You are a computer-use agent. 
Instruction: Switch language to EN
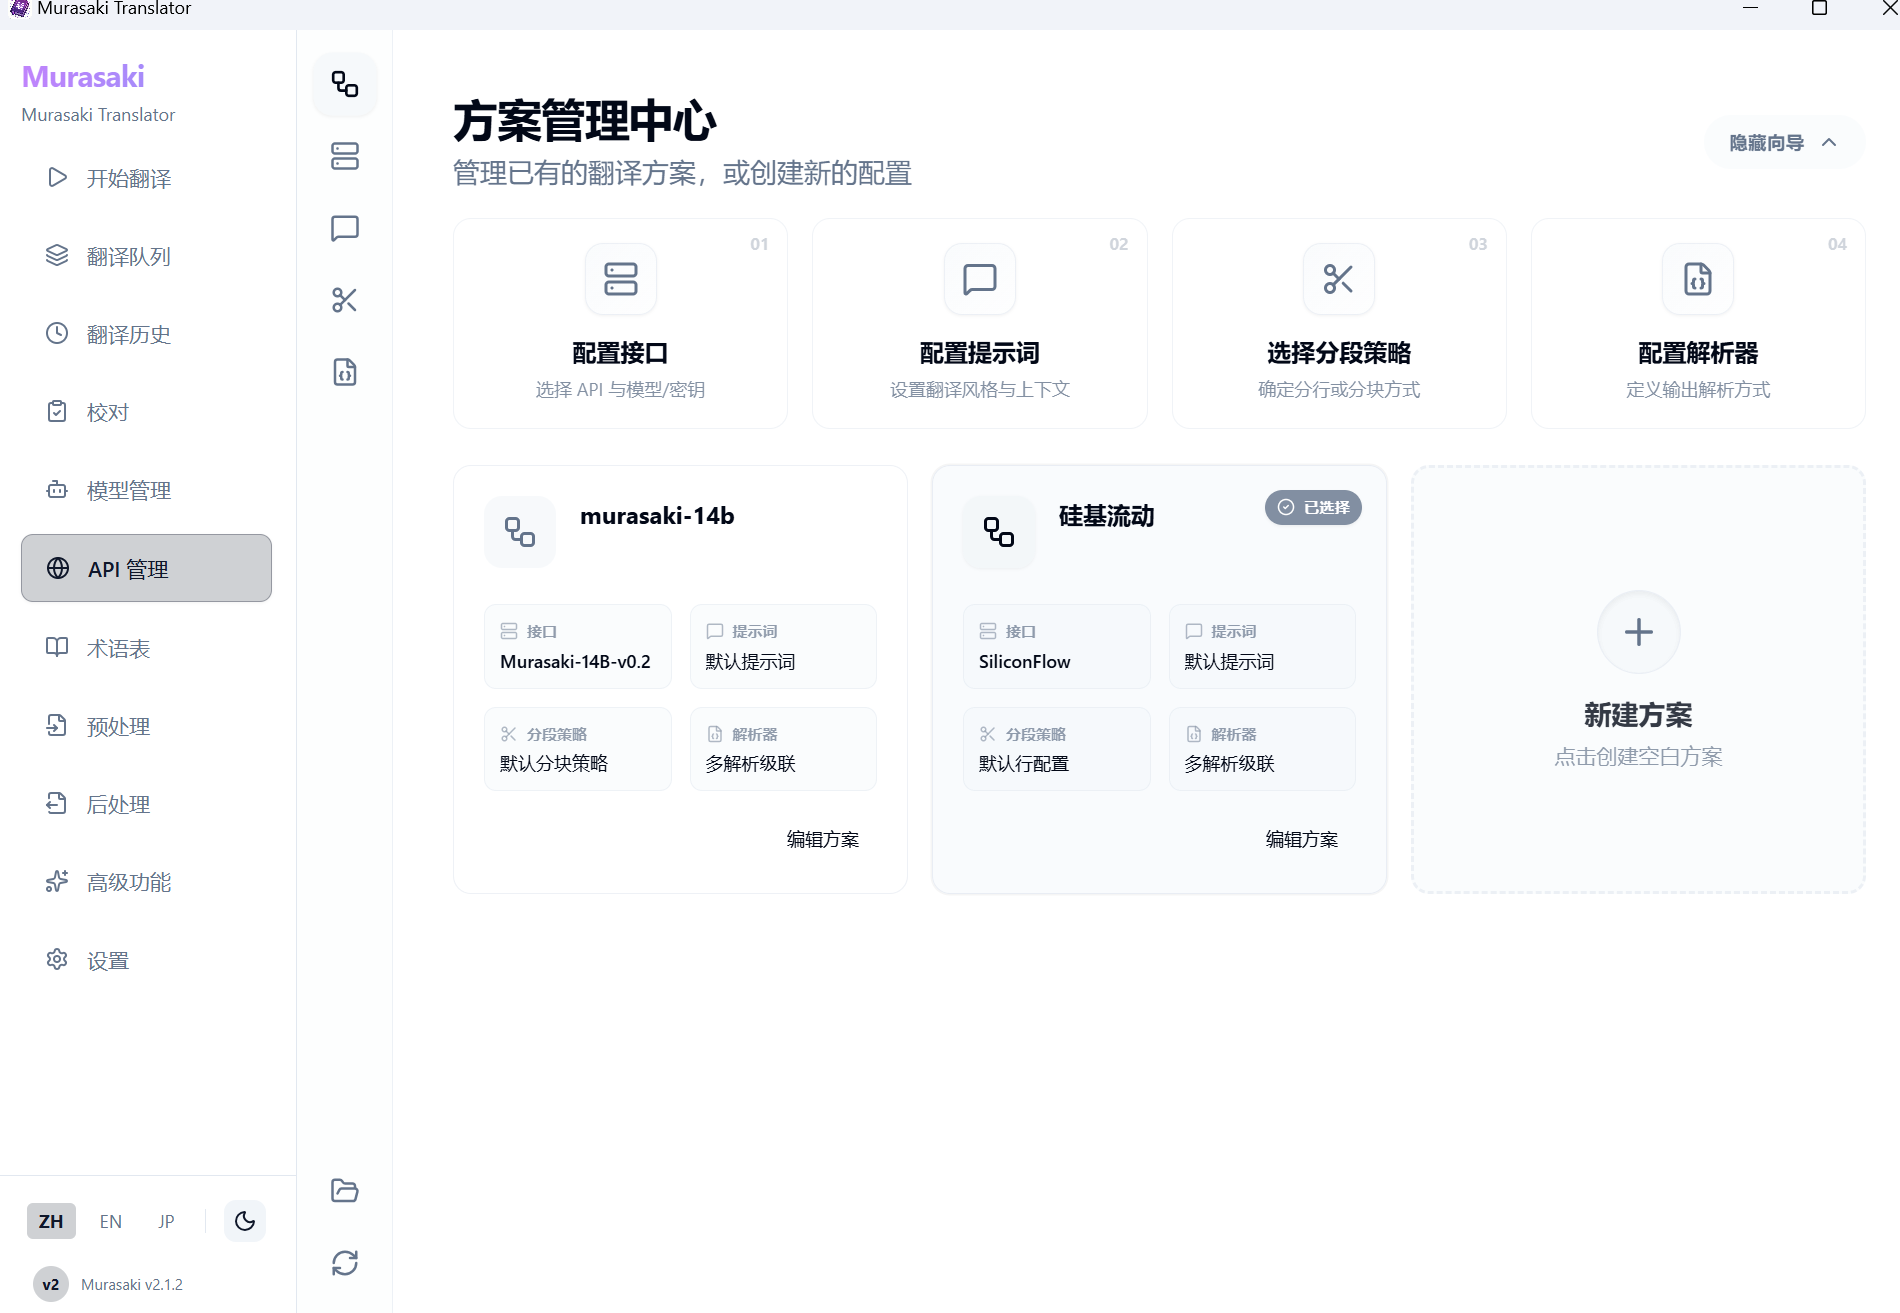point(110,1221)
